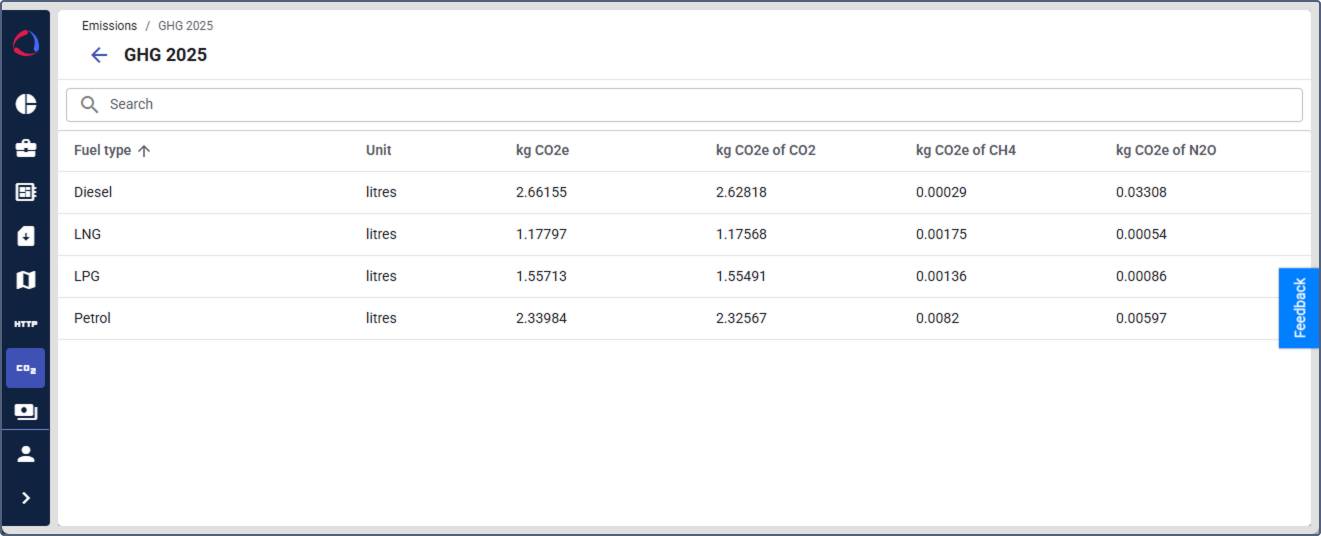The image size is (1321, 536).
Task: Open the HTTP section in sidebar
Action: 26,324
